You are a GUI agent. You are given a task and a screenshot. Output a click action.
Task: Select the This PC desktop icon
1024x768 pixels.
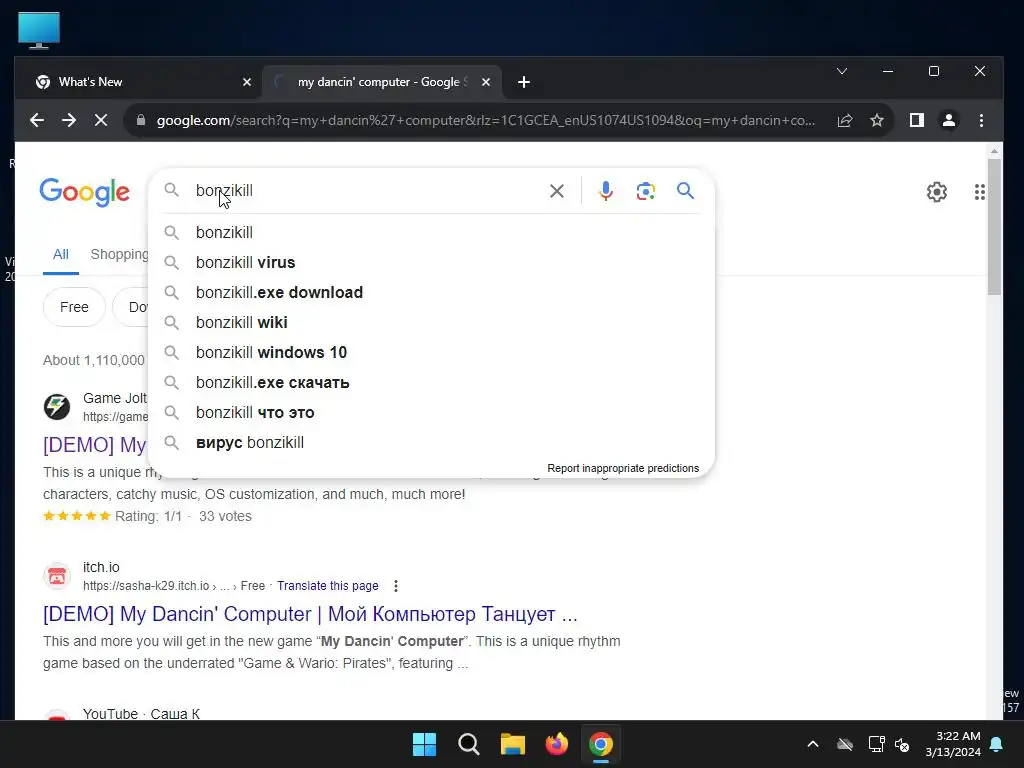[39, 30]
